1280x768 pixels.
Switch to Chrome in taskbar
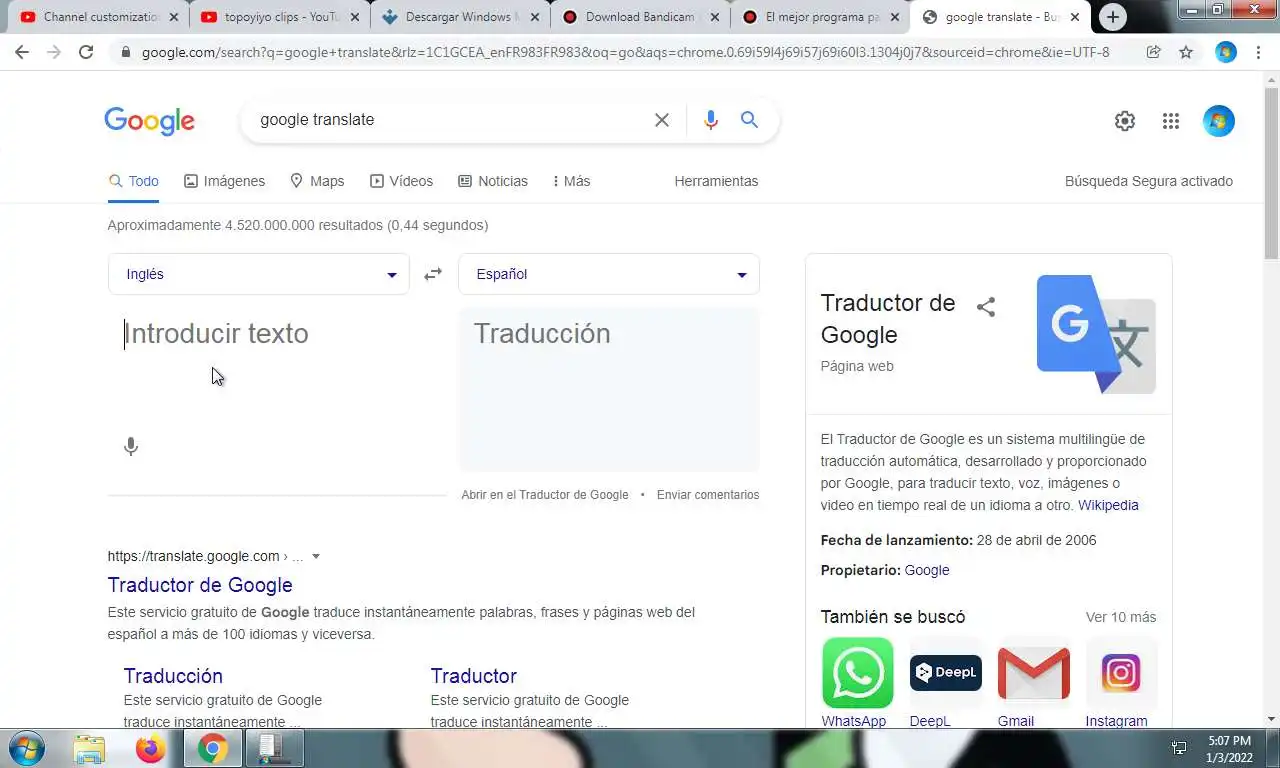(212, 749)
